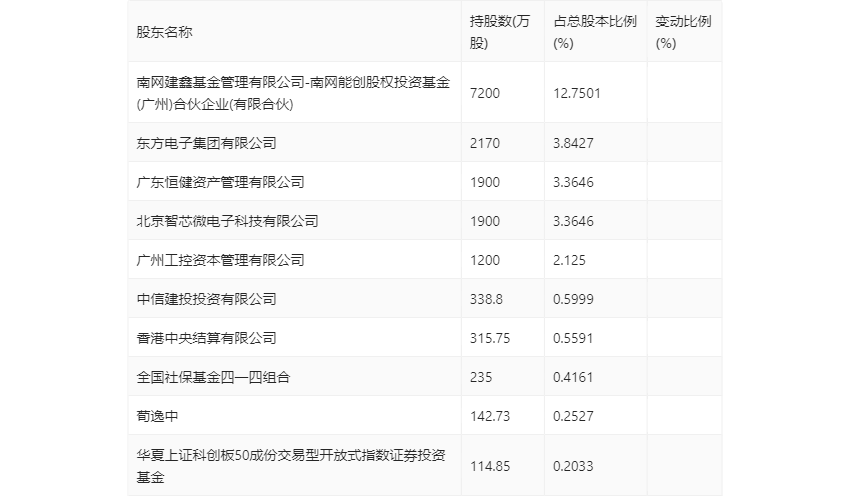The image size is (850, 496).
Task: Select the 235 holdings value
Action: [481, 377]
